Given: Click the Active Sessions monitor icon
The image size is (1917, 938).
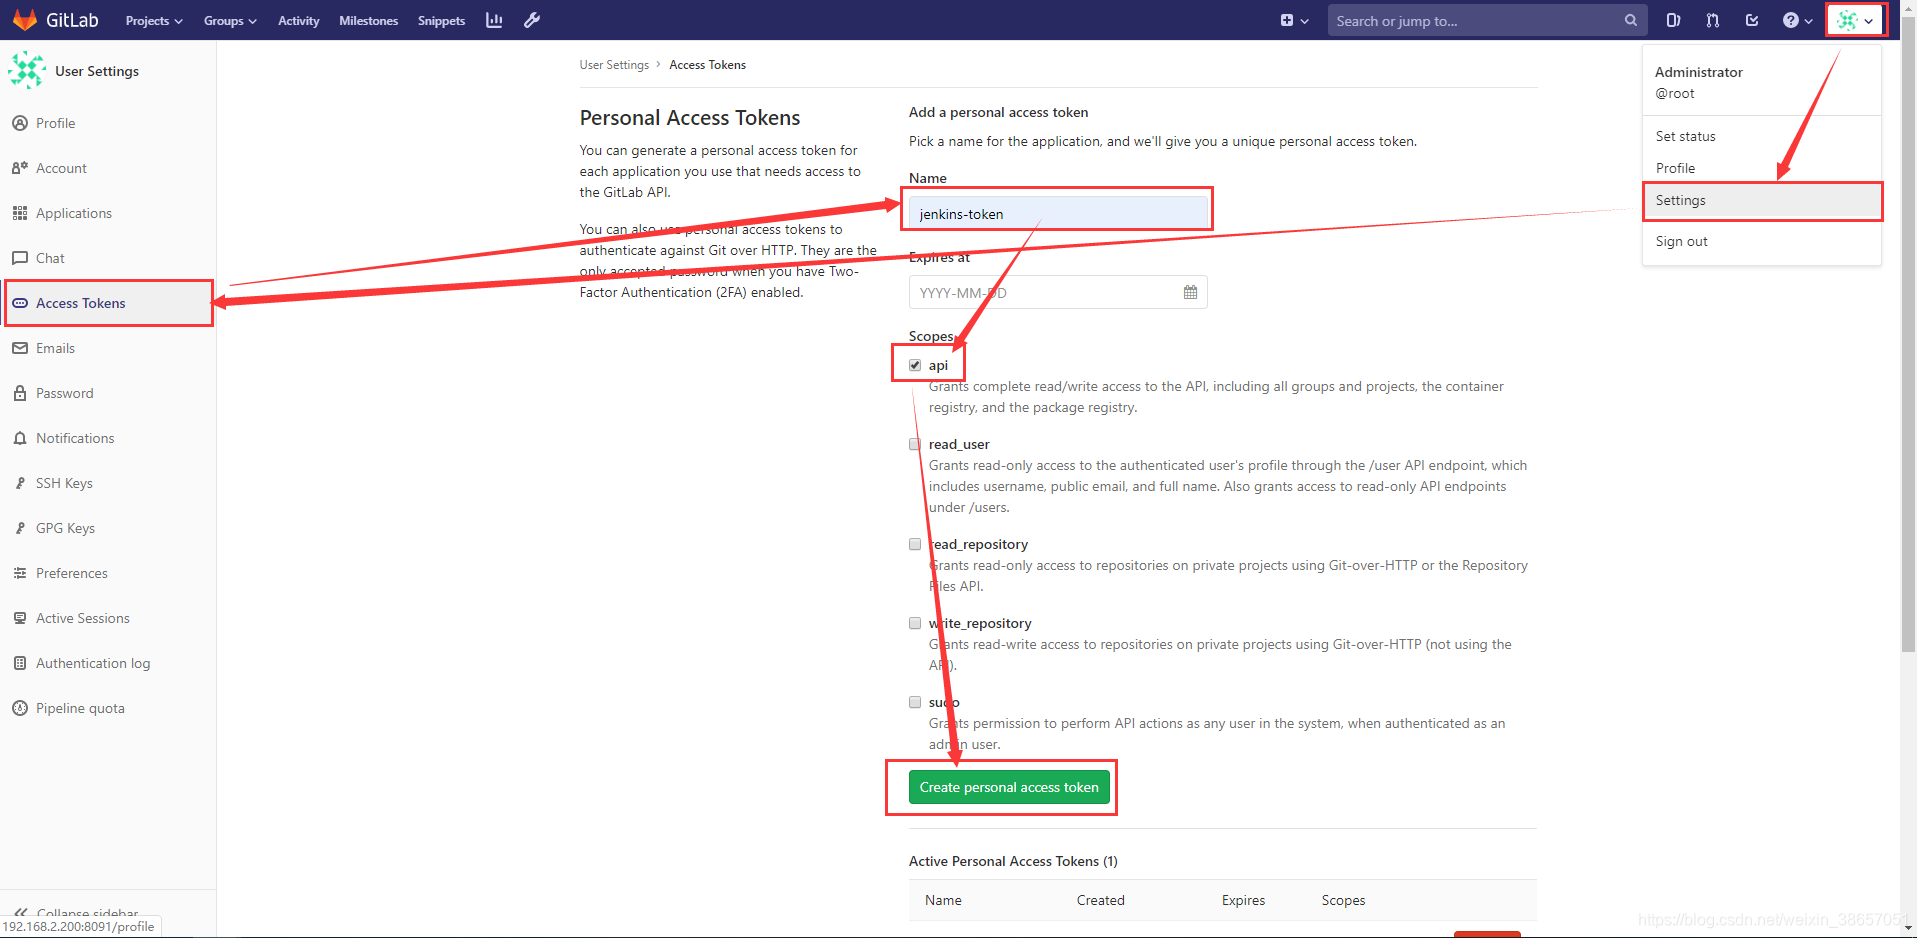Looking at the screenshot, I should (x=20, y=618).
